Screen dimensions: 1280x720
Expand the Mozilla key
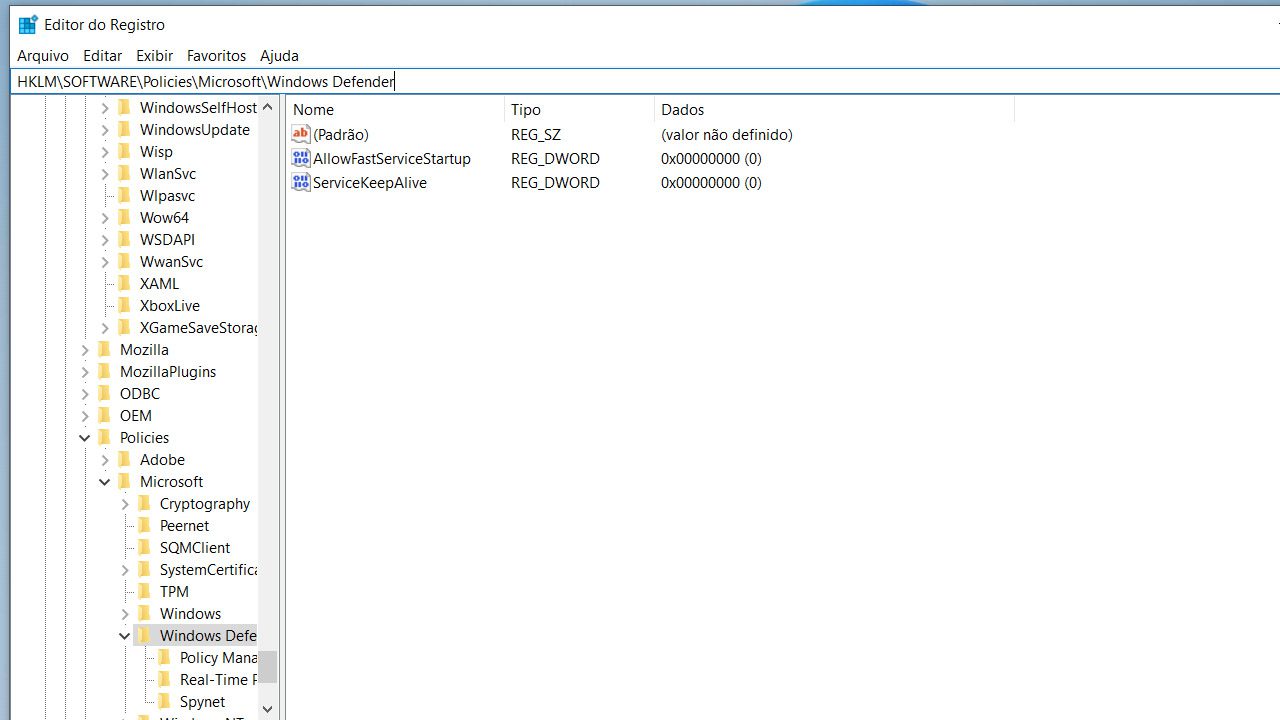pos(85,349)
